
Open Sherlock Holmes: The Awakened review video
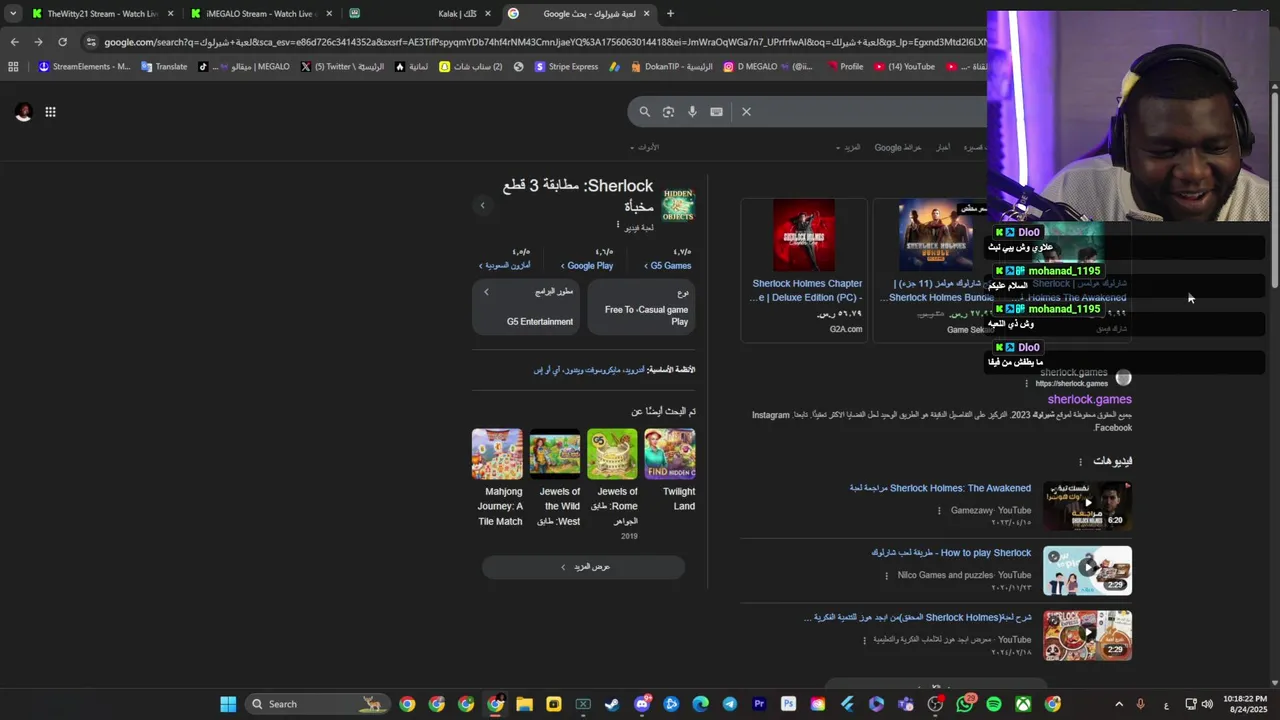coord(940,488)
